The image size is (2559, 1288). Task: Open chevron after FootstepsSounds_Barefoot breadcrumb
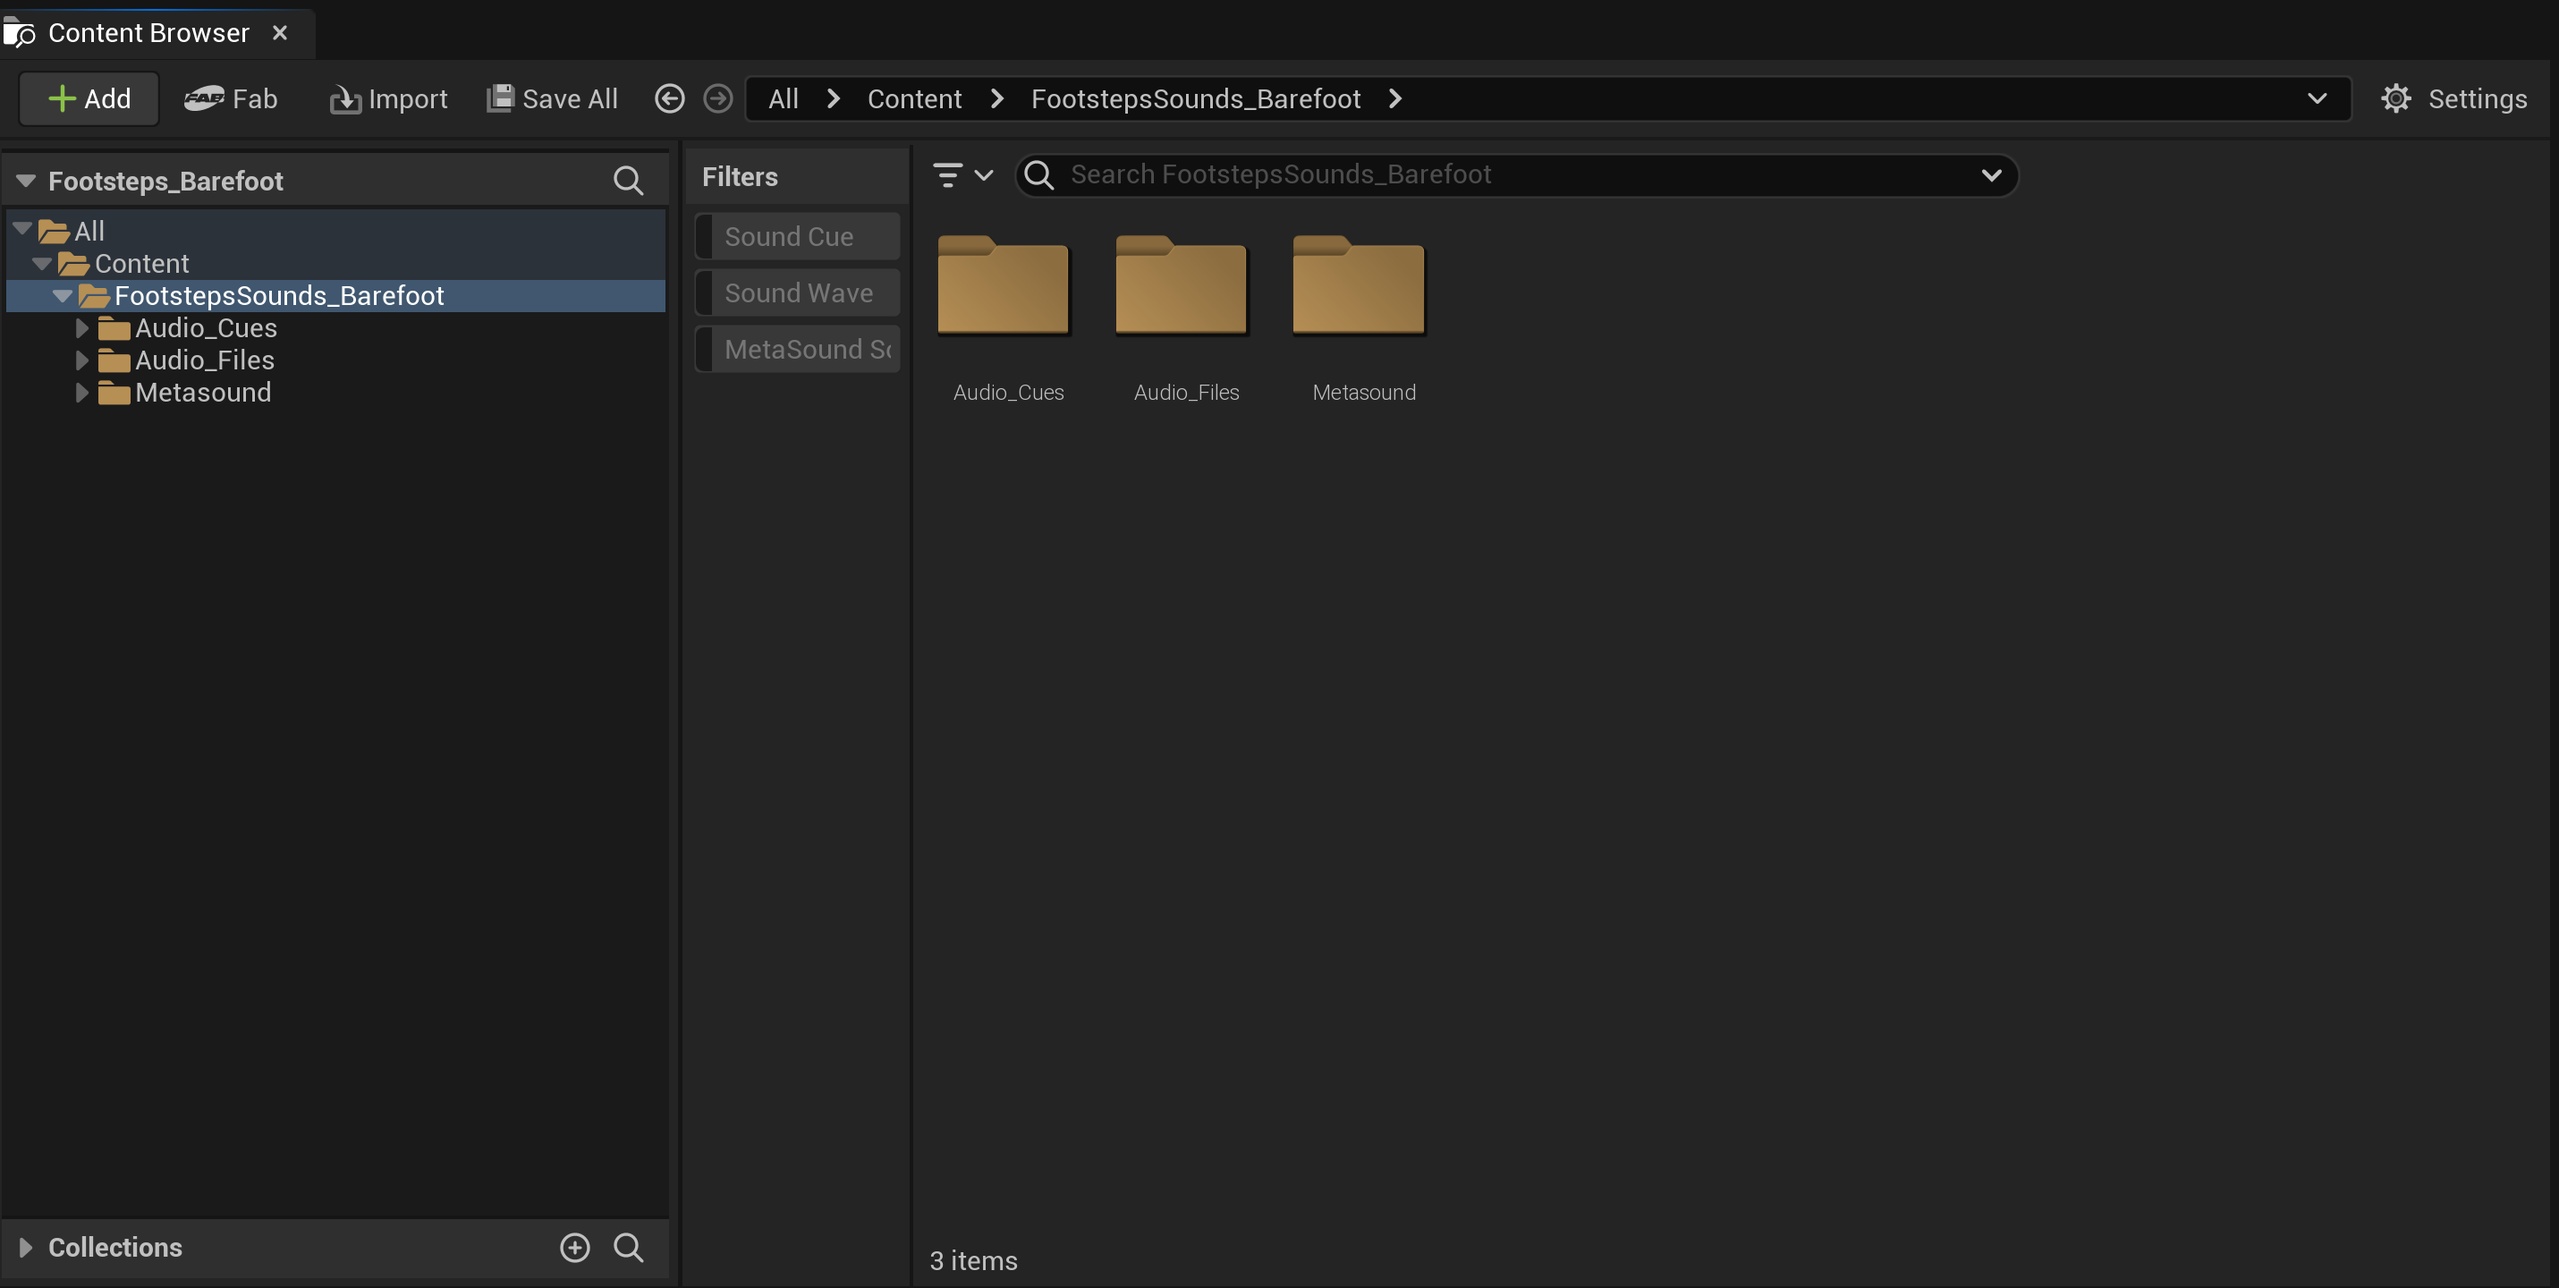coord(1396,99)
